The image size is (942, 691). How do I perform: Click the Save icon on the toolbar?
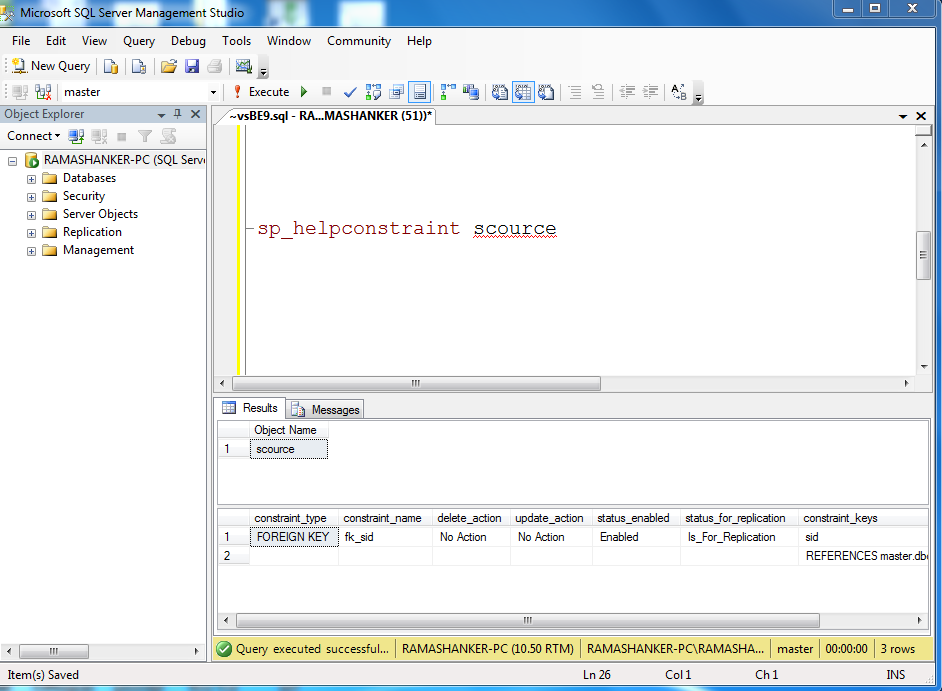pyautogui.click(x=191, y=65)
